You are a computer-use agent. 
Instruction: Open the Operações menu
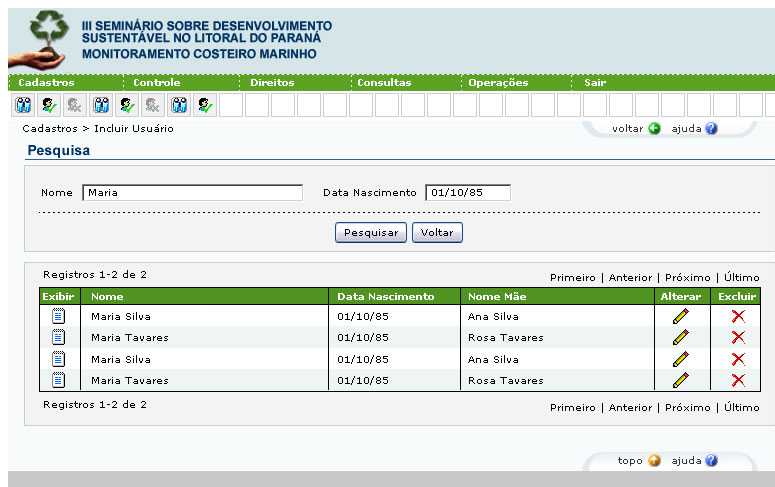(x=498, y=83)
